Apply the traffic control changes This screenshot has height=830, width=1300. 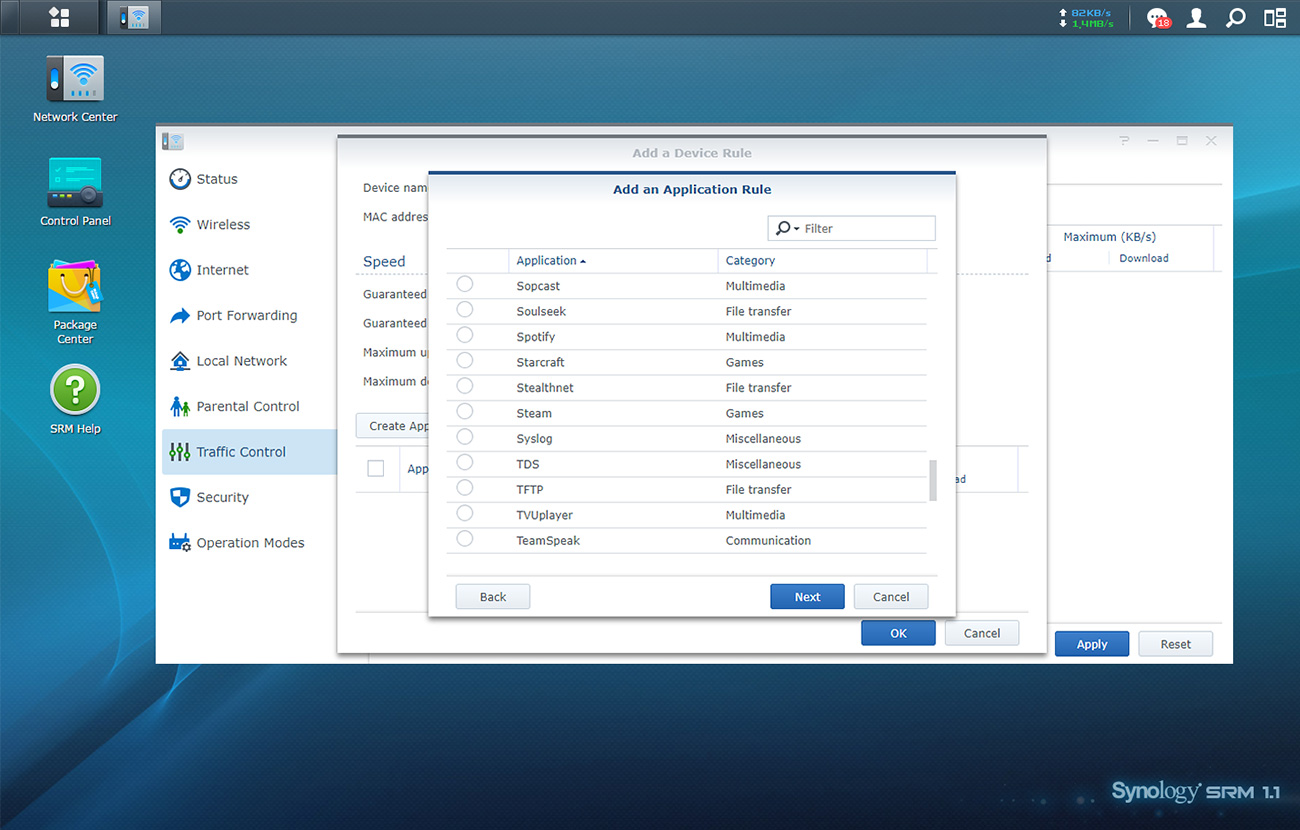1091,643
